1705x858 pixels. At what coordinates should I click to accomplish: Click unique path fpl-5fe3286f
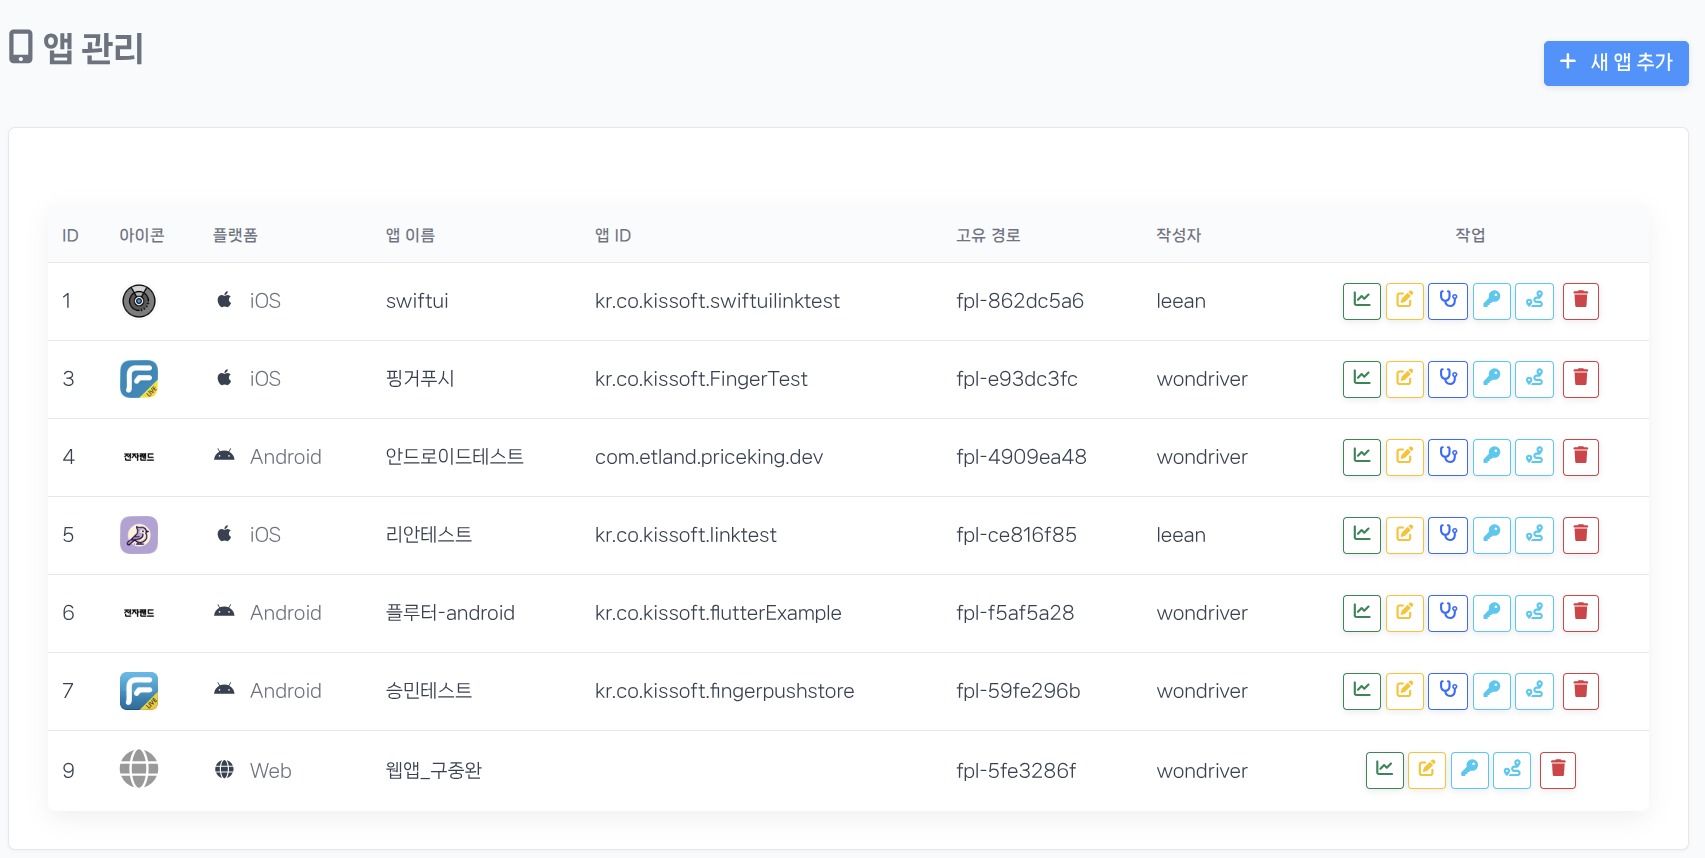pos(1015,771)
